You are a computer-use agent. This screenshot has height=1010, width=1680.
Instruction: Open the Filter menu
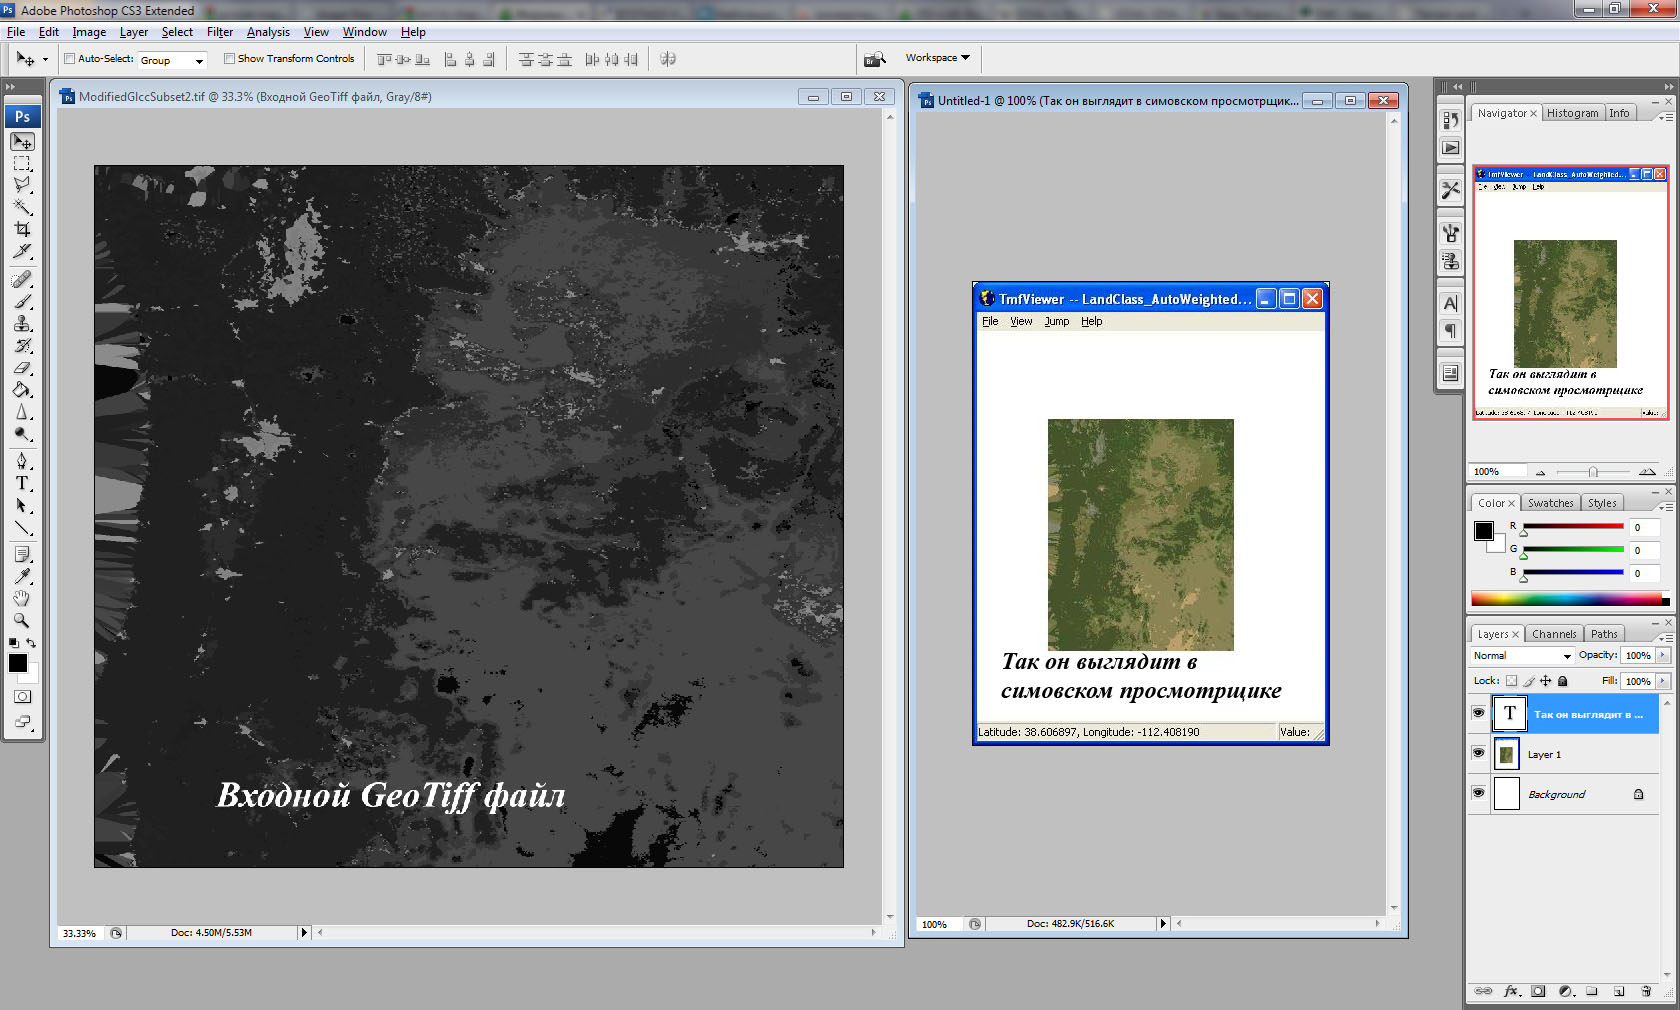(x=219, y=32)
